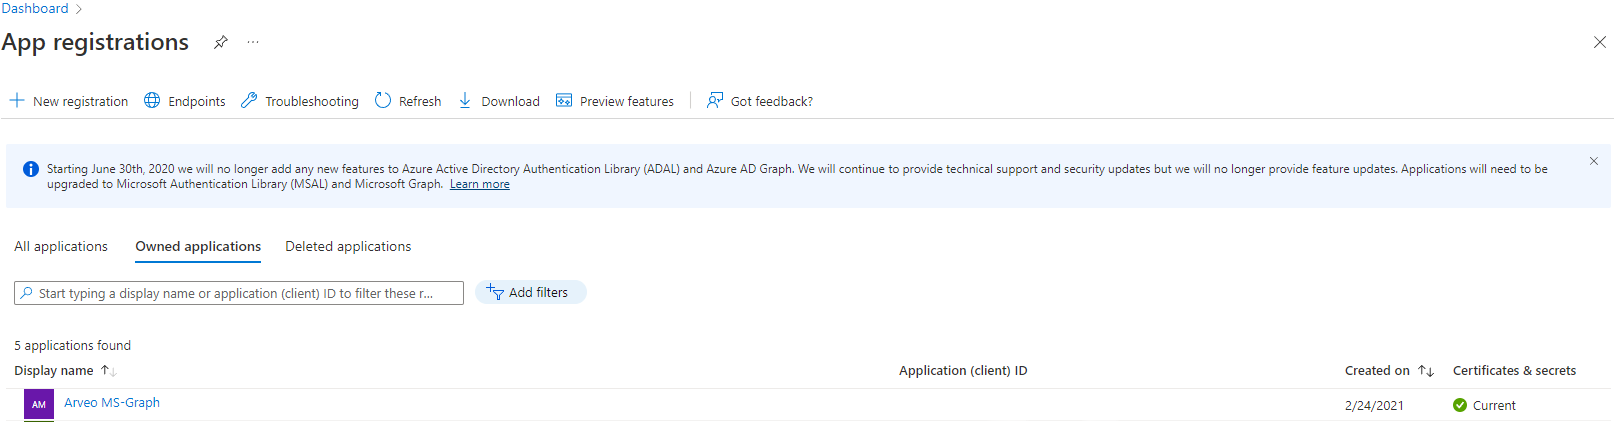Click the Got feedback? button
The height and width of the screenshot is (422, 1614).
click(x=760, y=101)
